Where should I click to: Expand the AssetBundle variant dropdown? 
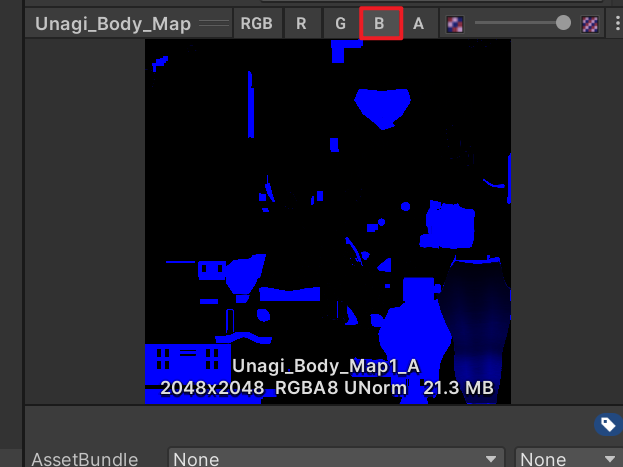click(x=567, y=459)
